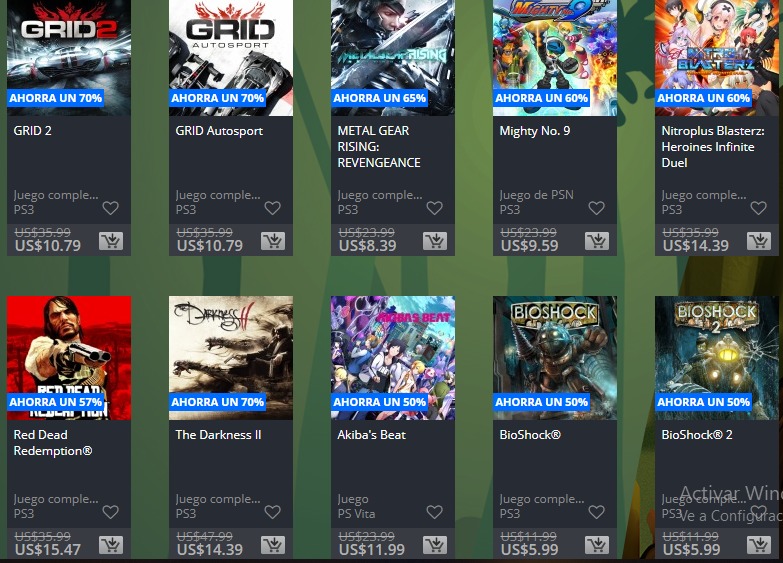The height and width of the screenshot is (563, 783).
Task: Open the BioShock 2 title link
Action: 697,435
